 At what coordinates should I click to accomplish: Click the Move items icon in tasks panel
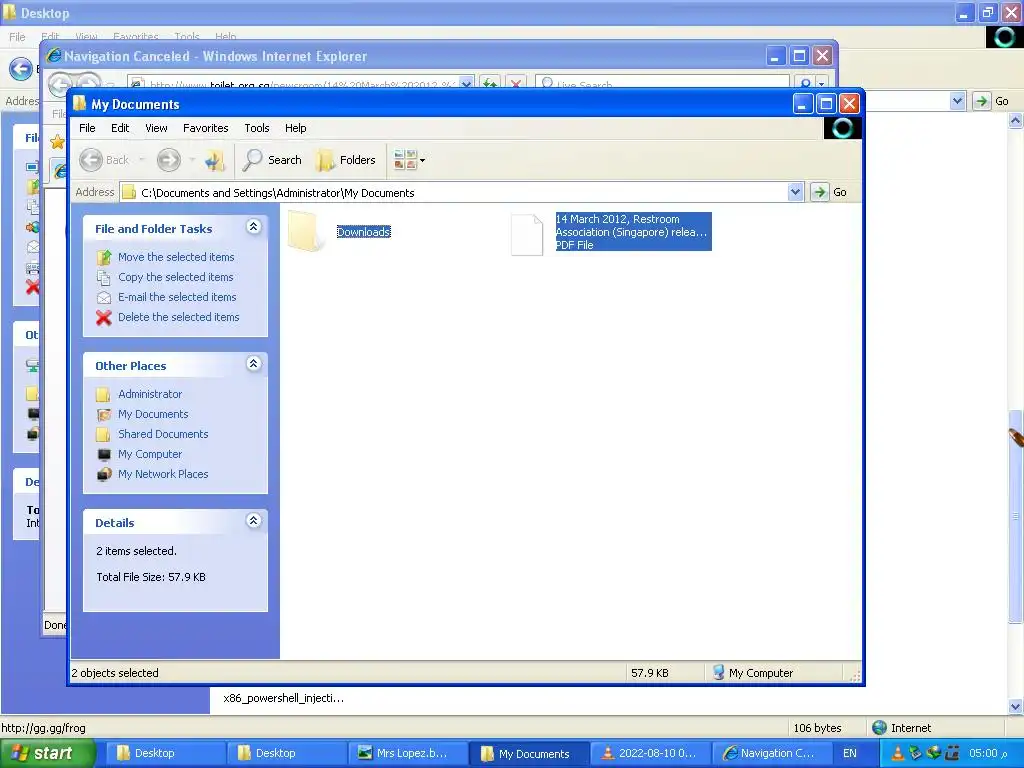click(104, 258)
